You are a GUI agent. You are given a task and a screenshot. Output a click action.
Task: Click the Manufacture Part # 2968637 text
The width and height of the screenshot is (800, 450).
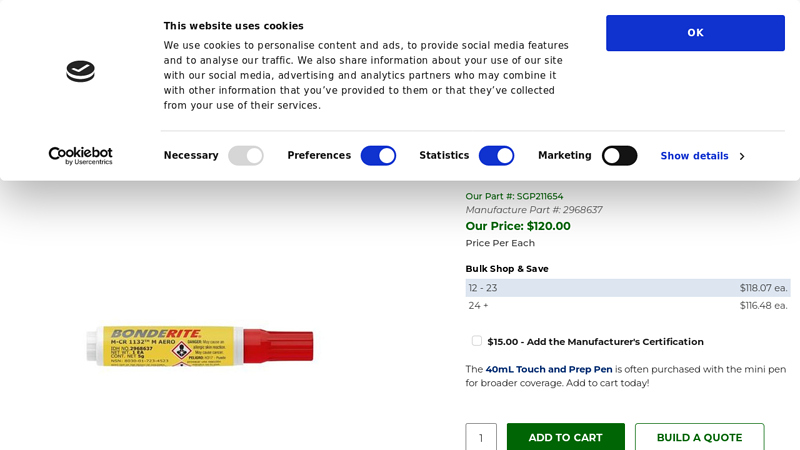tap(533, 210)
